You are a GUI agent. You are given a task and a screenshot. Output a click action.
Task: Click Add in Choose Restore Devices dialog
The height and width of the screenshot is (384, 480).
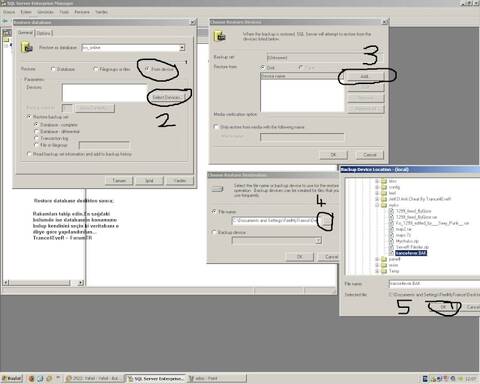point(364,76)
